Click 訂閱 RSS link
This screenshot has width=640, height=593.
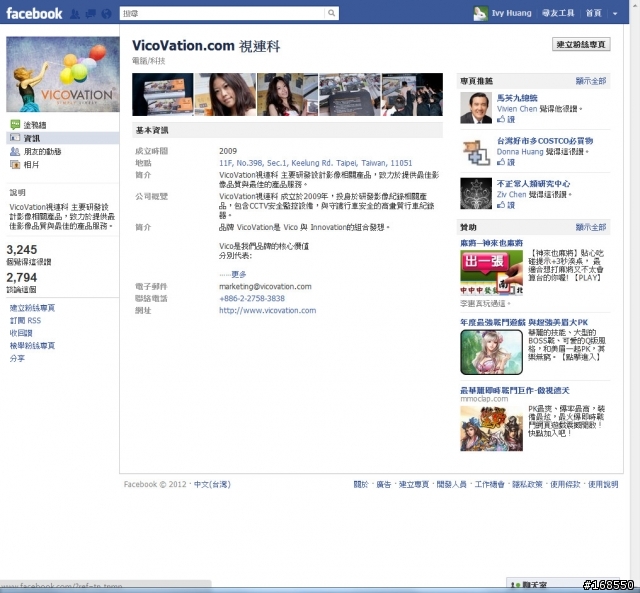pyautogui.click(x=25, y=320)
